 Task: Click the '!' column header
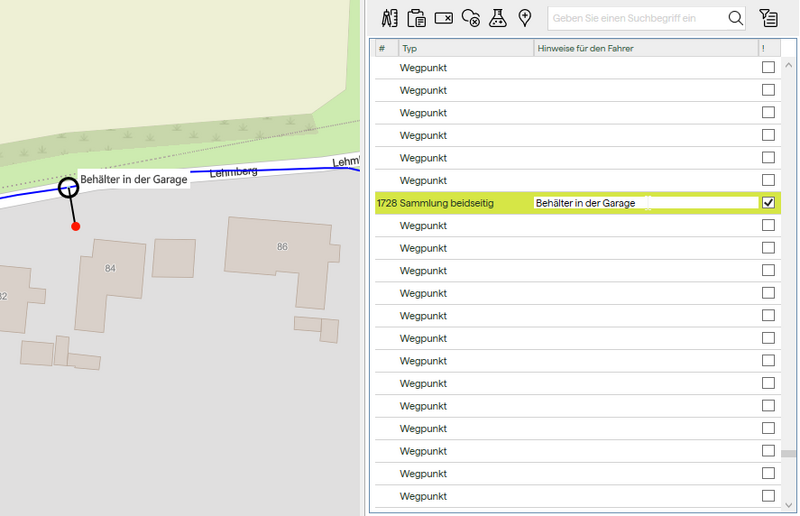(769, 48)
